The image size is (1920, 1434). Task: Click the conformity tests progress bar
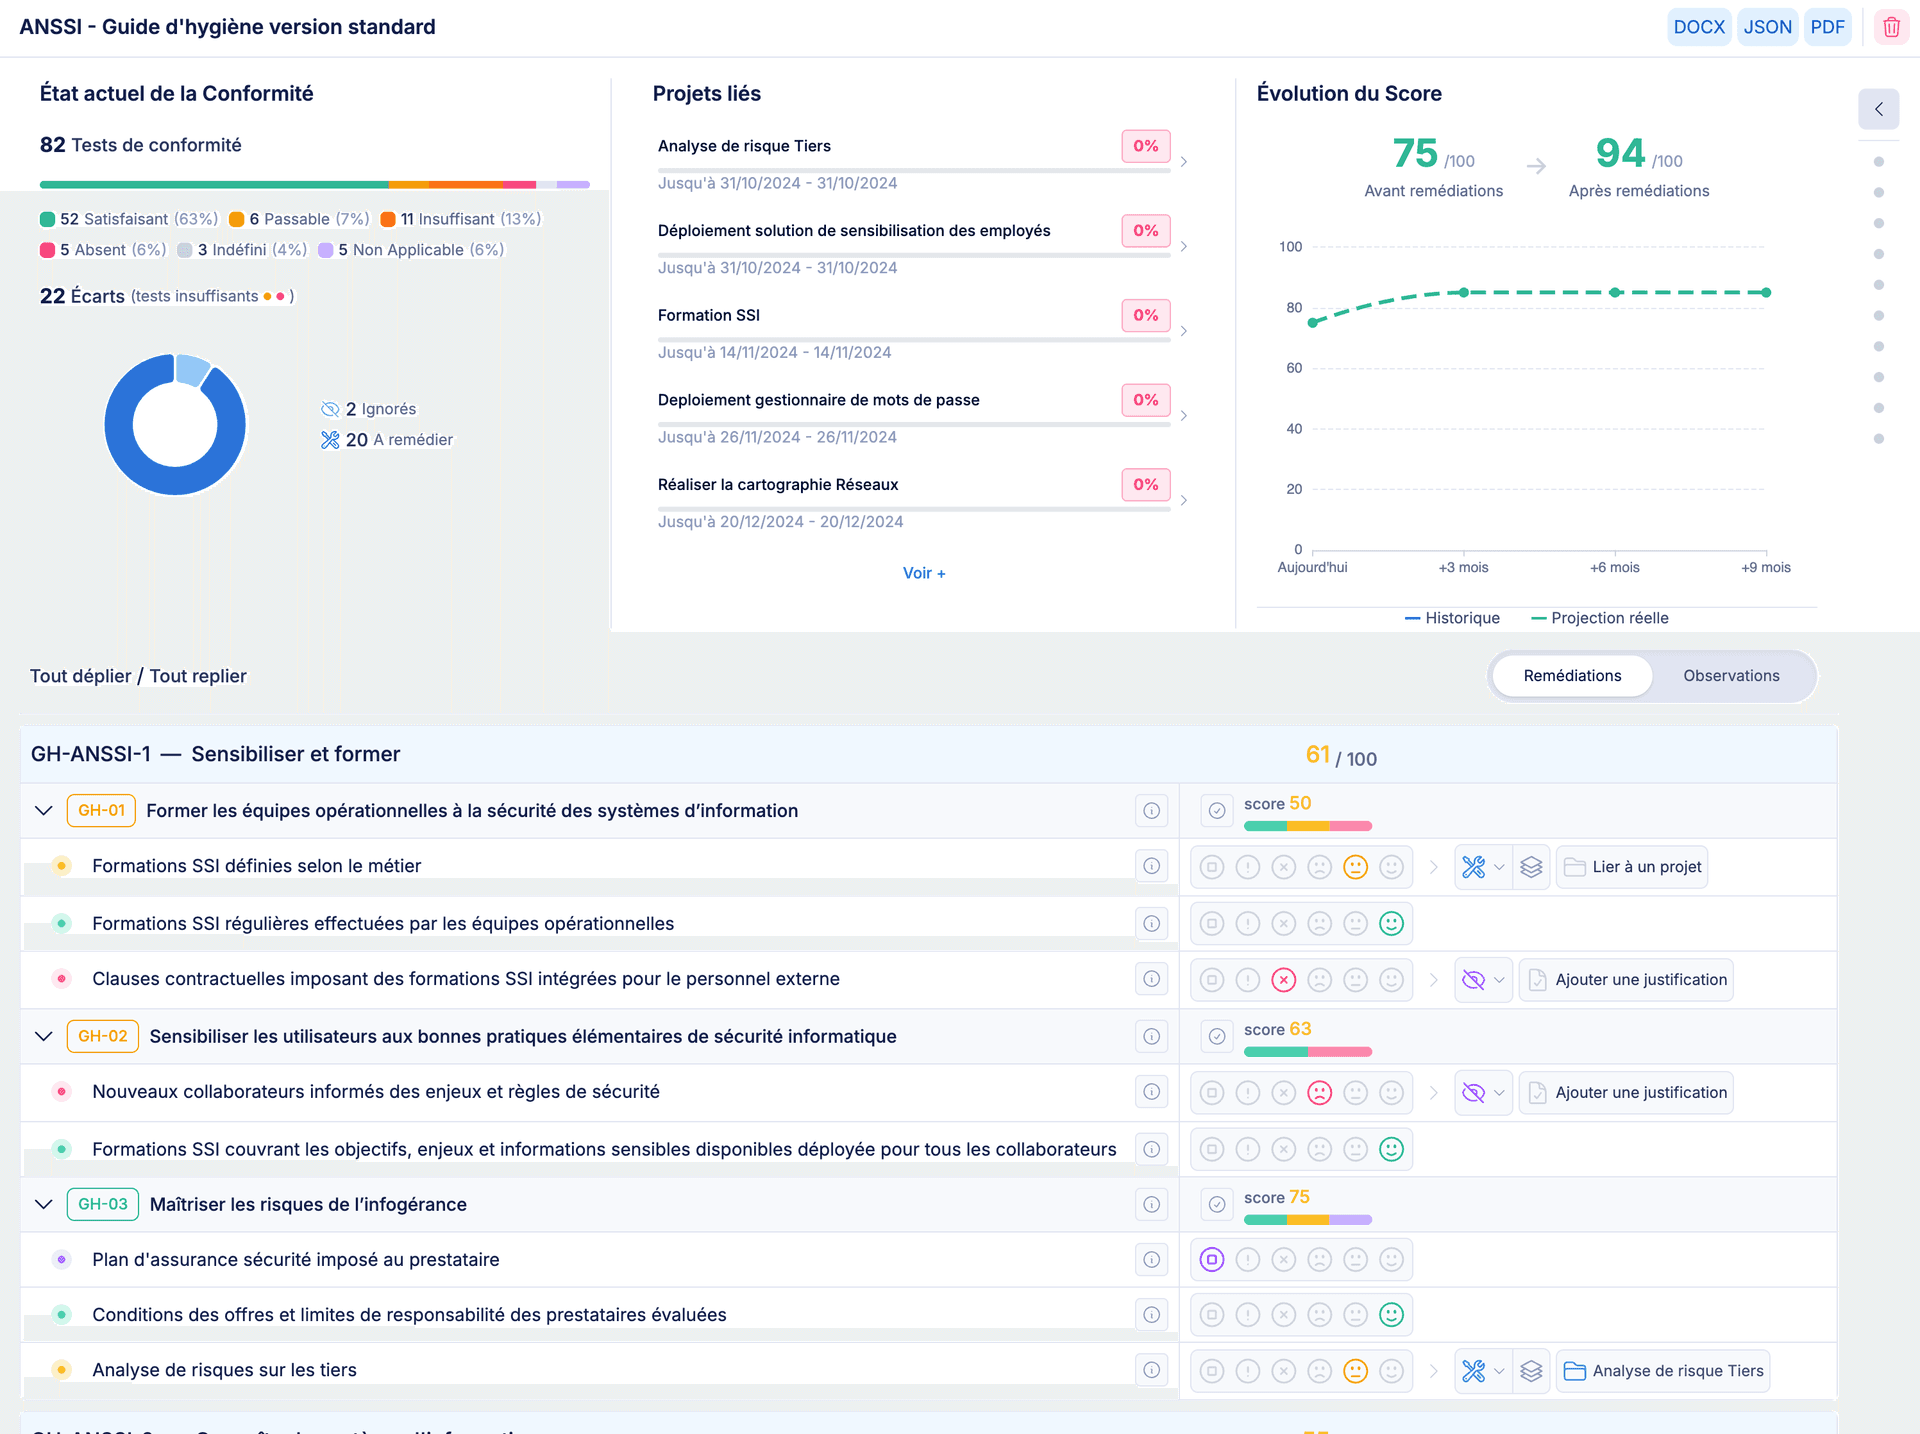click(314, 185)
